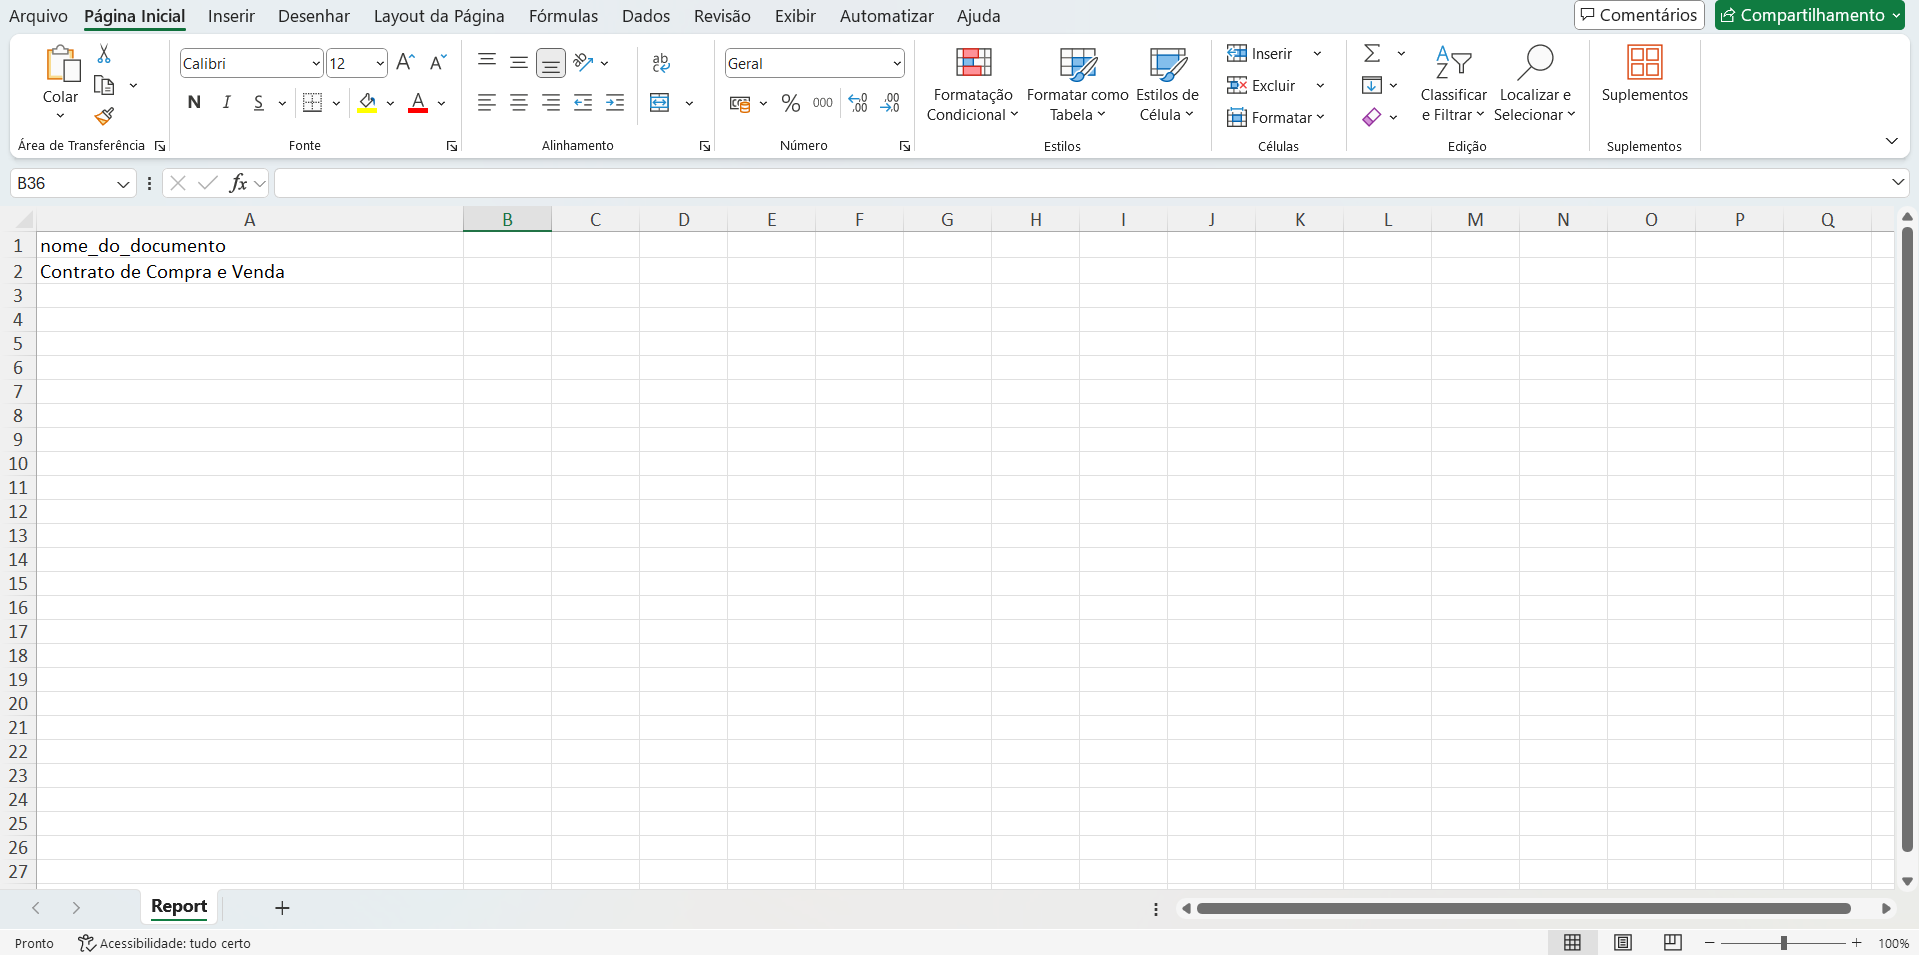Image resolution: width=1919 pixels, height=955 pixels.
Task: Click the Suplementos button
Action: coord(1644,74)
